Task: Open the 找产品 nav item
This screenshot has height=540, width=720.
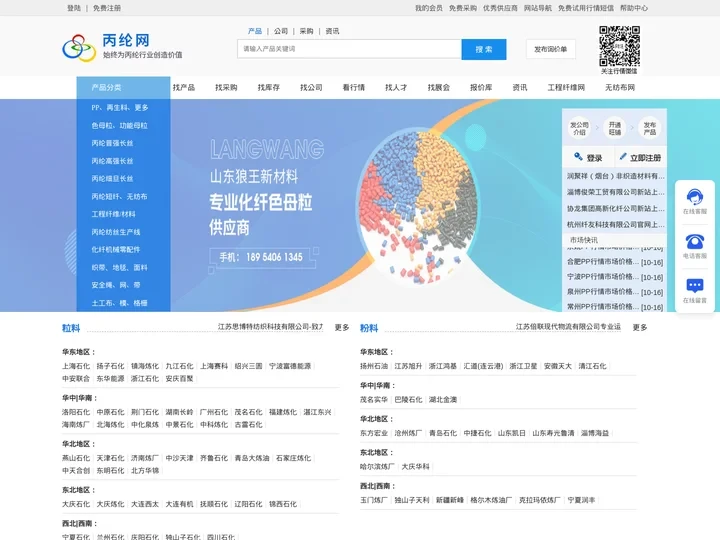Action: pos(184,87)
